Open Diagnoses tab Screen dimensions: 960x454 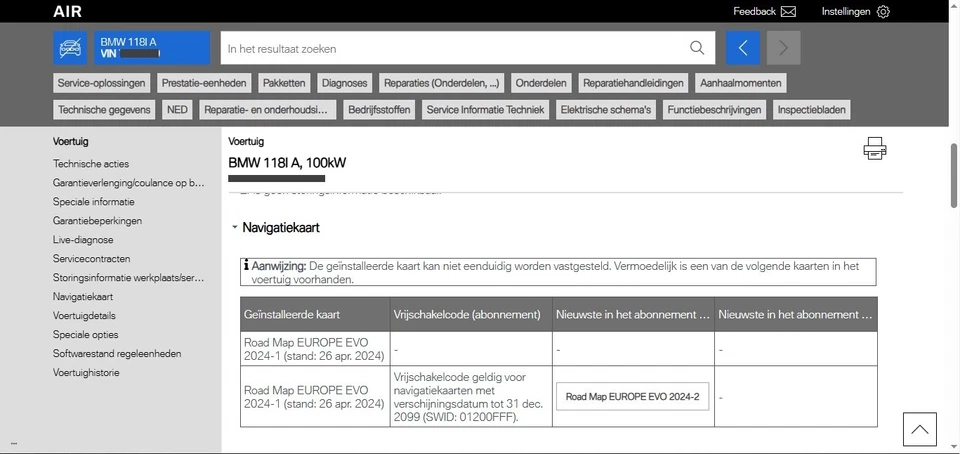(x=345, y=83)
